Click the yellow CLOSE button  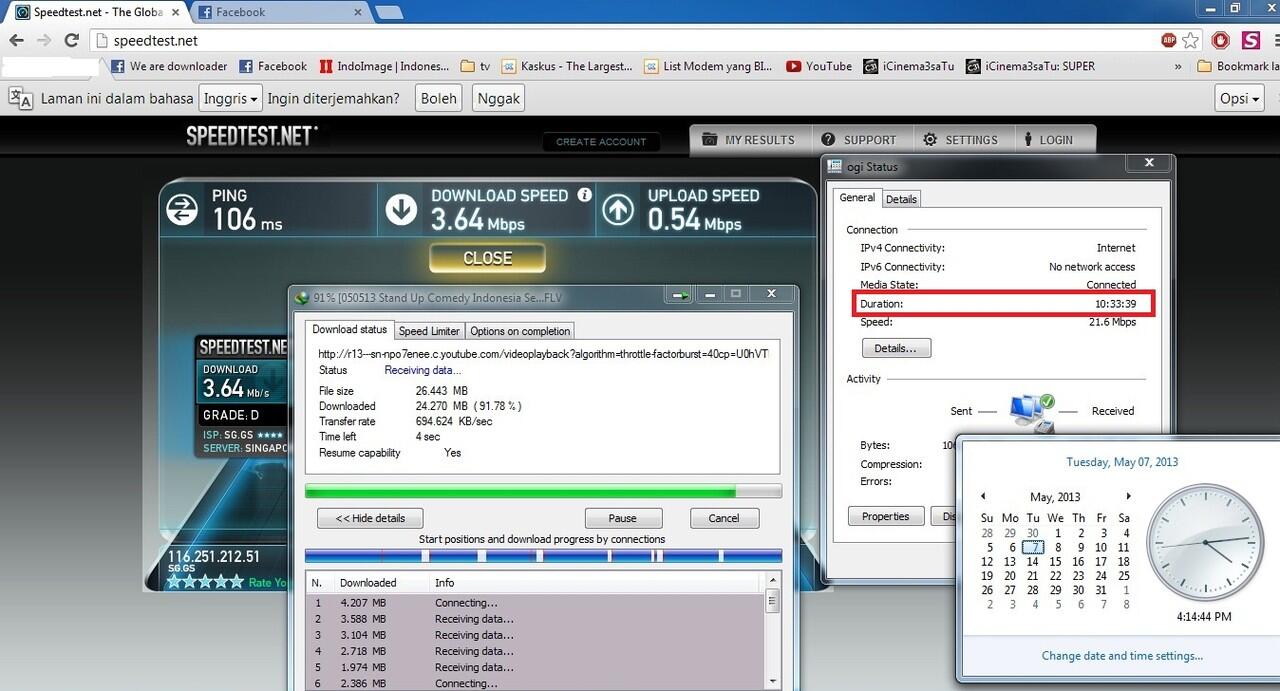pyautogui.click(x=488, y=258)
